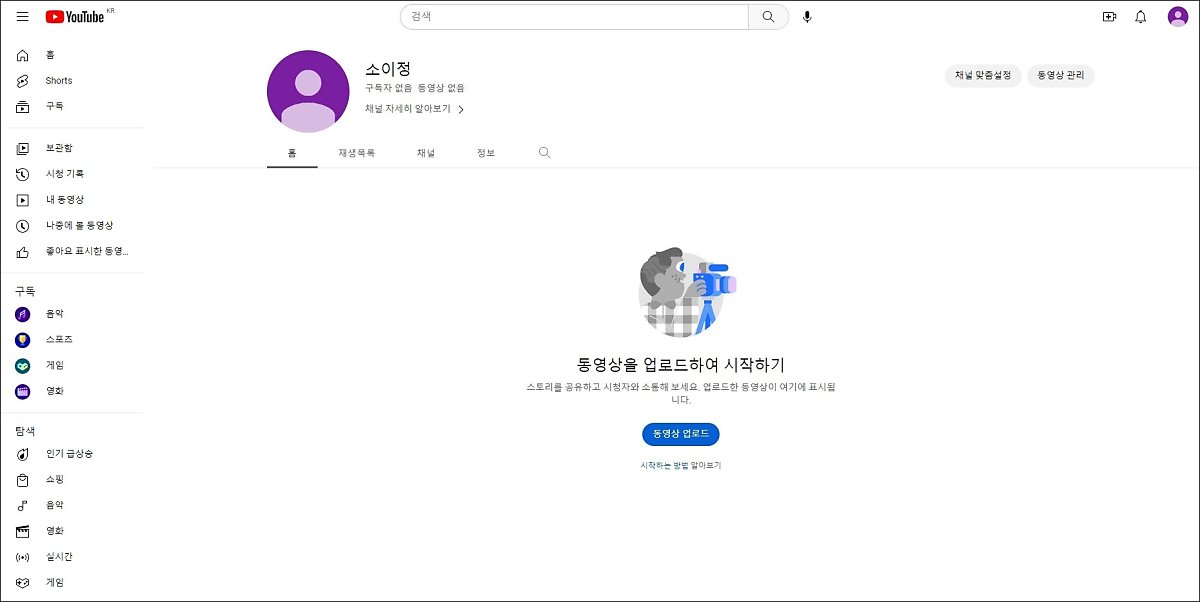Search within channel using magnifier icon
The height and width of the screenshot is (602, 1200).
(x=544, y=153)
